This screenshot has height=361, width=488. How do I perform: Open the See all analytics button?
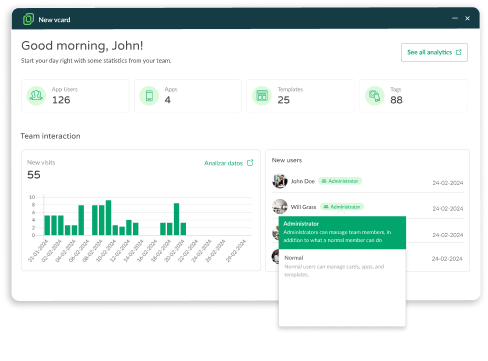click(434, 52)
